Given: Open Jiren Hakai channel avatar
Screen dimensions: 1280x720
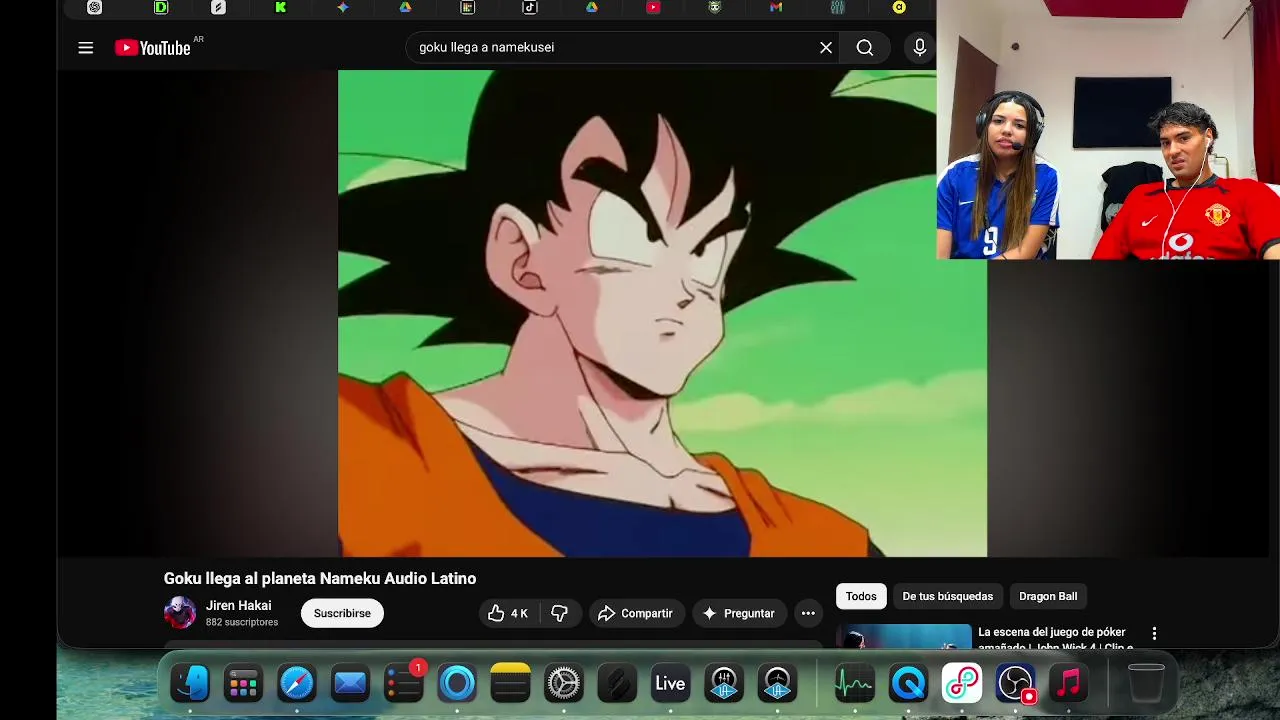Looking at the screenshot, I should pos(180,612).
